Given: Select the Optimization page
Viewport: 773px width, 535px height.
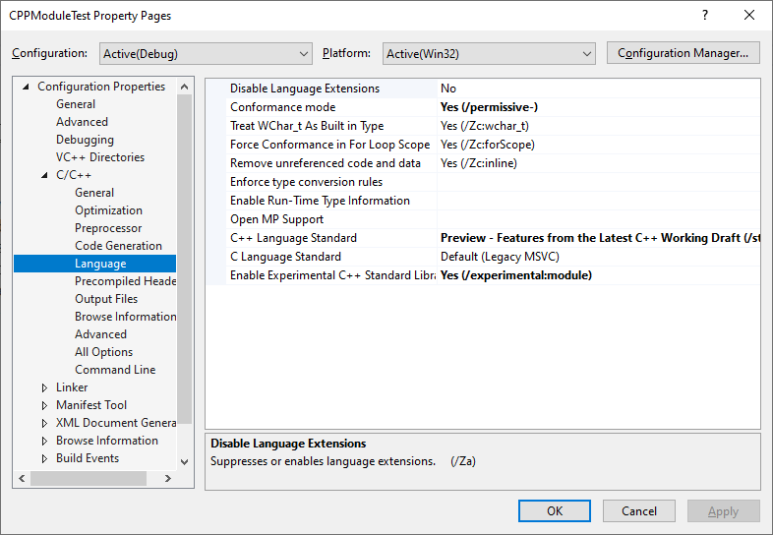Looking at the screenshot, I should tap(108, 211).
